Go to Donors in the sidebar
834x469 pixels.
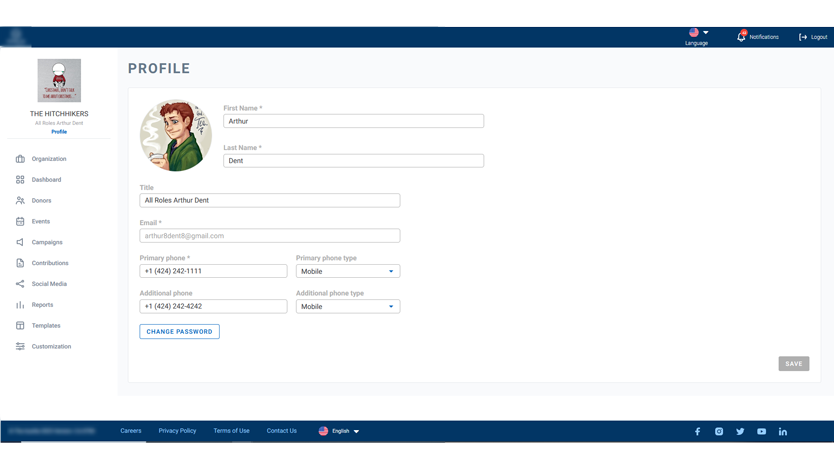[41, 201]
